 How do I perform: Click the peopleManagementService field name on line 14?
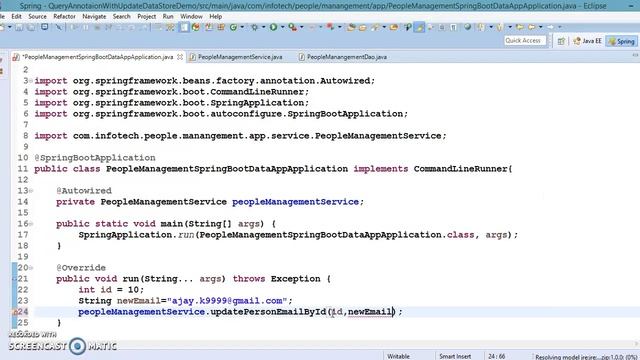click(x=296, y=202)
